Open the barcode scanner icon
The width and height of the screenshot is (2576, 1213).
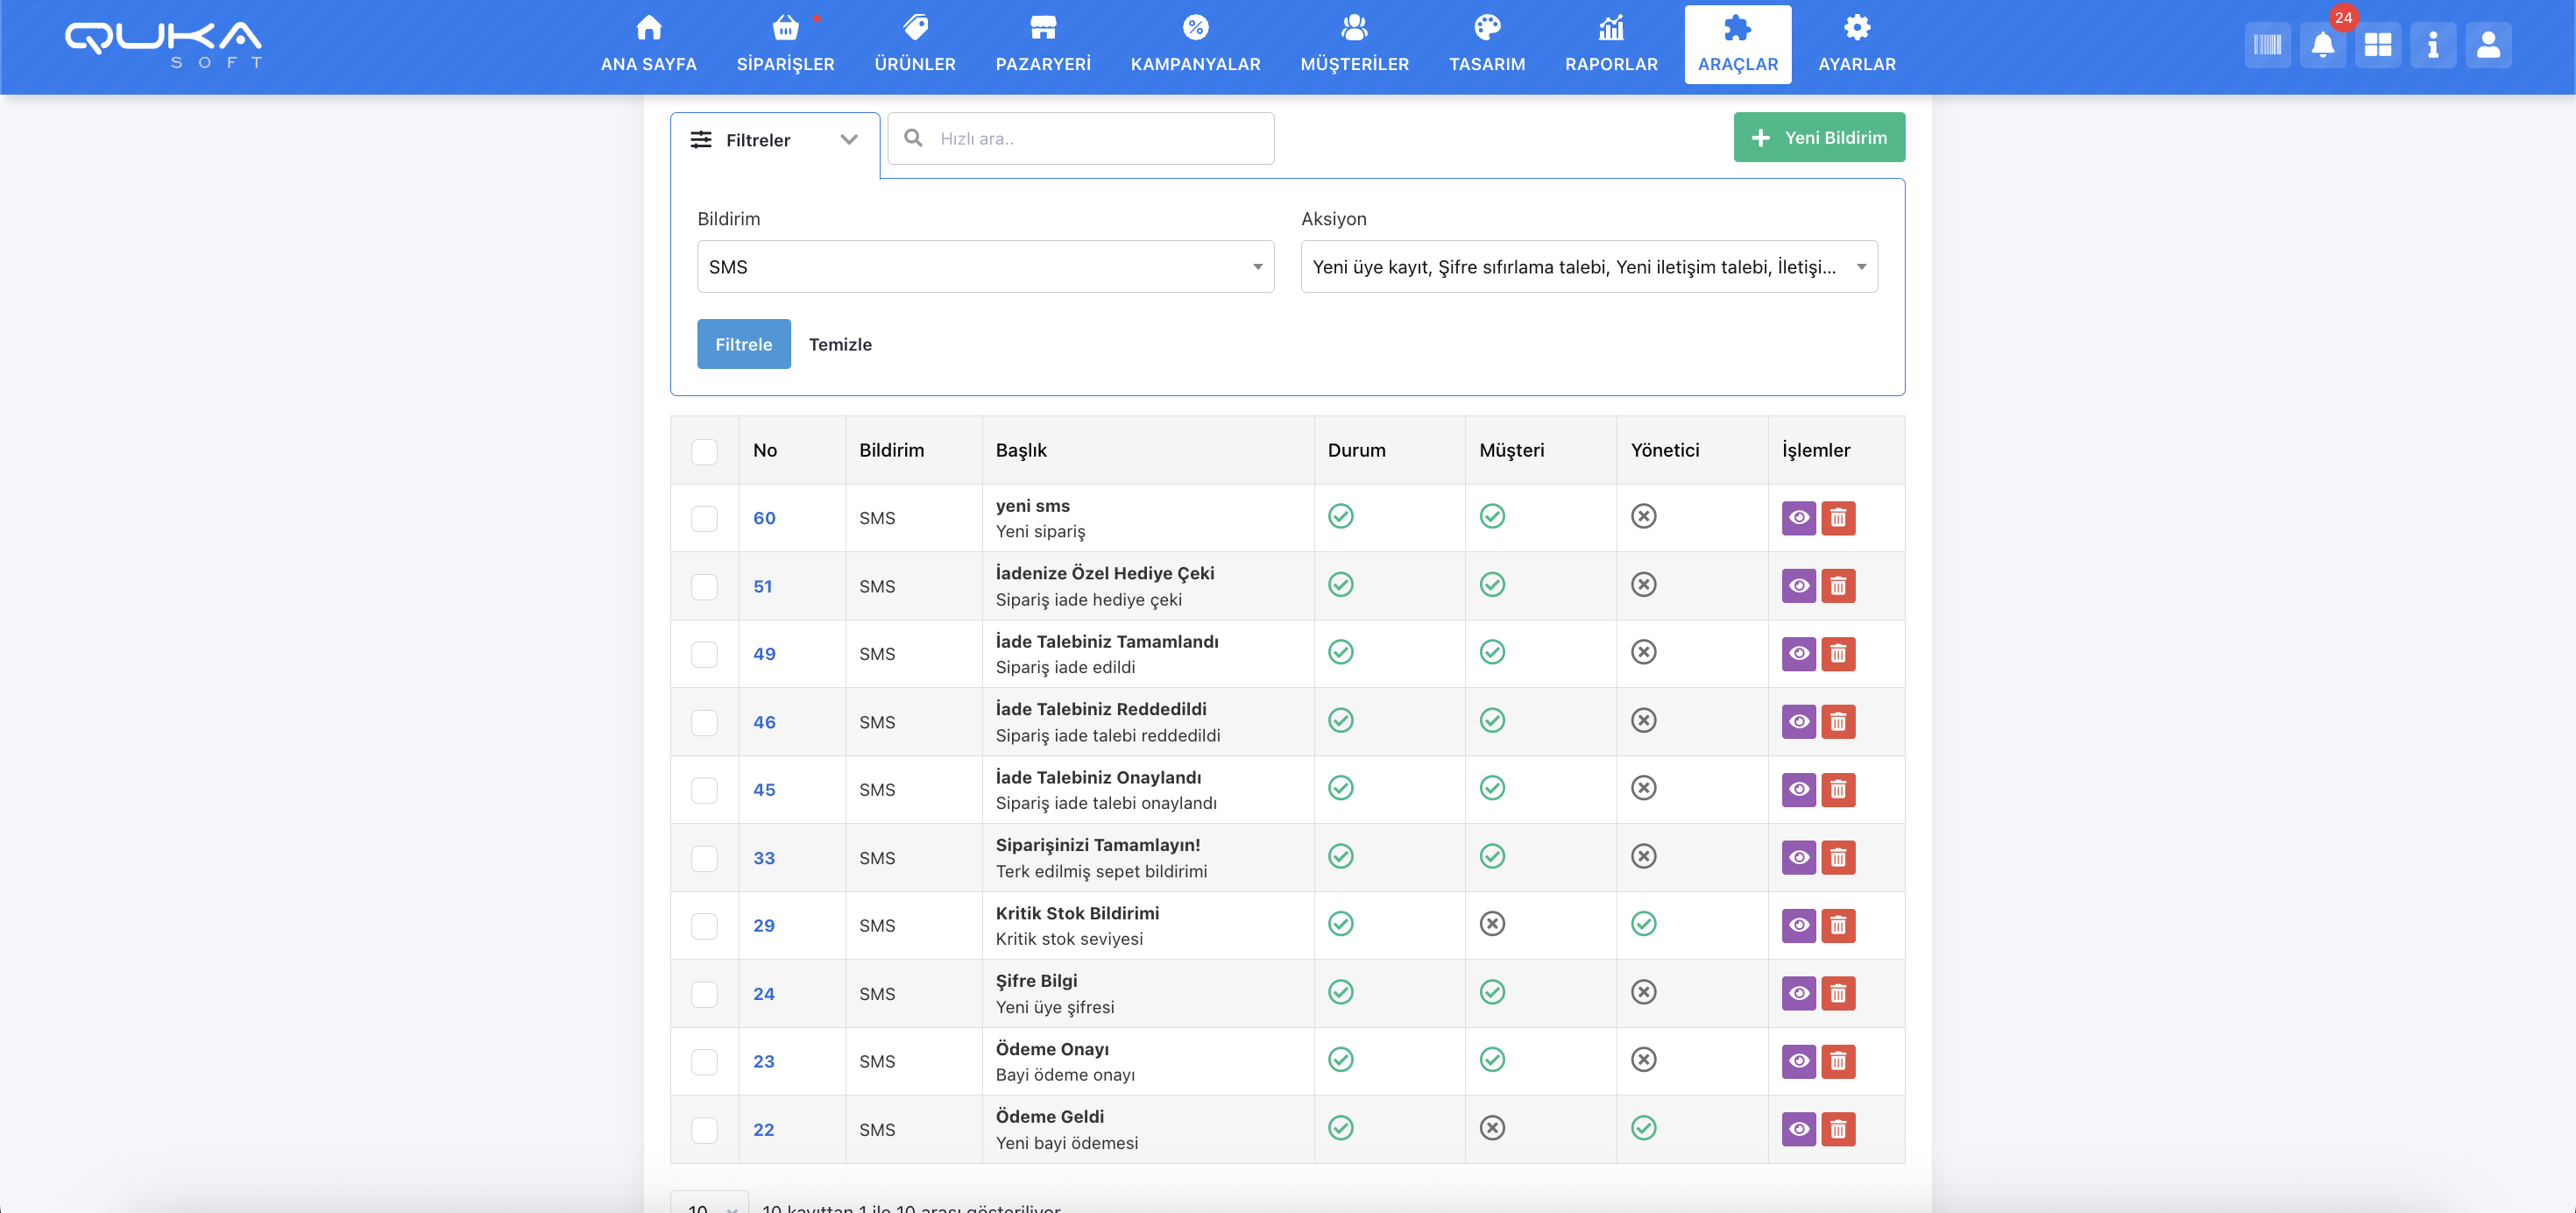tap(2266, 45)
